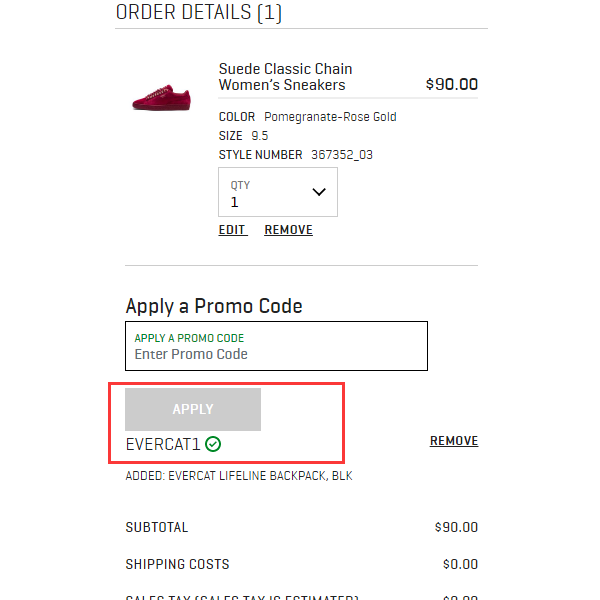Screen dimensions: 600x600
Task: Click the EDIT link under quantity
Action: (232, 230)
